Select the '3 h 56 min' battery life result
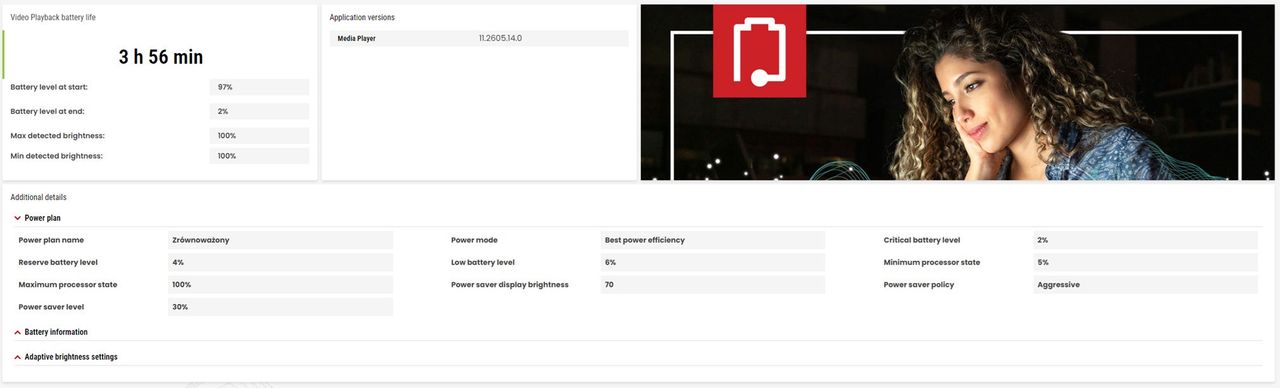Screen dimensions: 1280x388 pos(161,57)
